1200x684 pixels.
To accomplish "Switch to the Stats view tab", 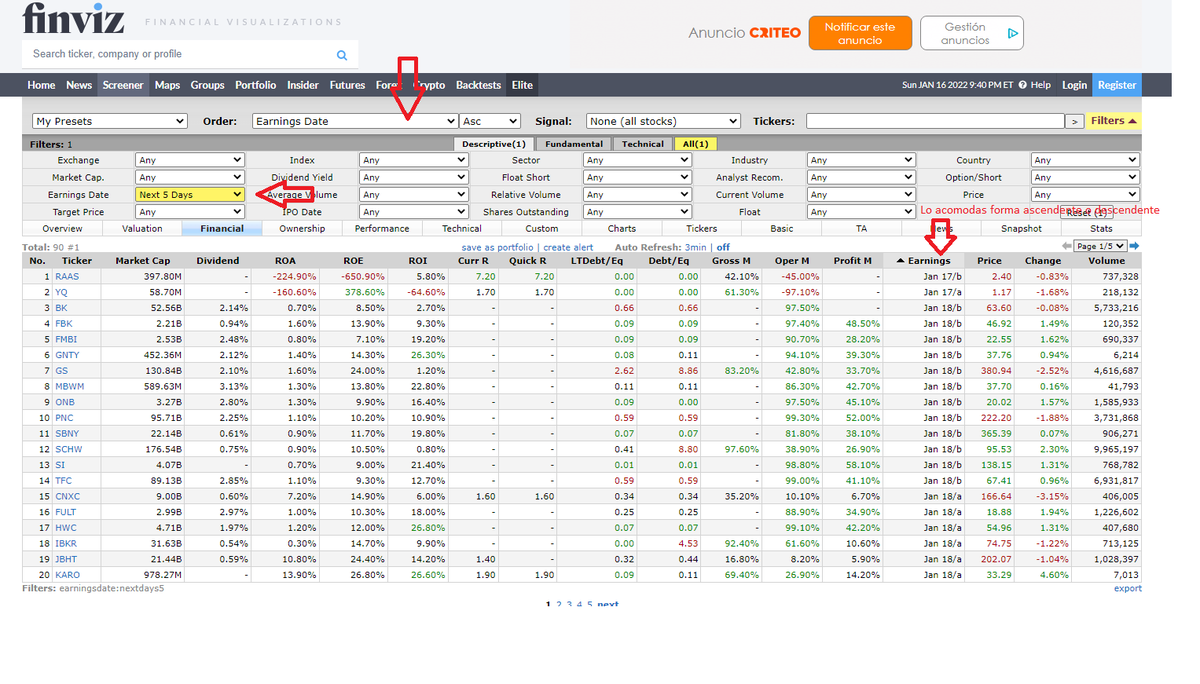I will tap(1101, 229).
